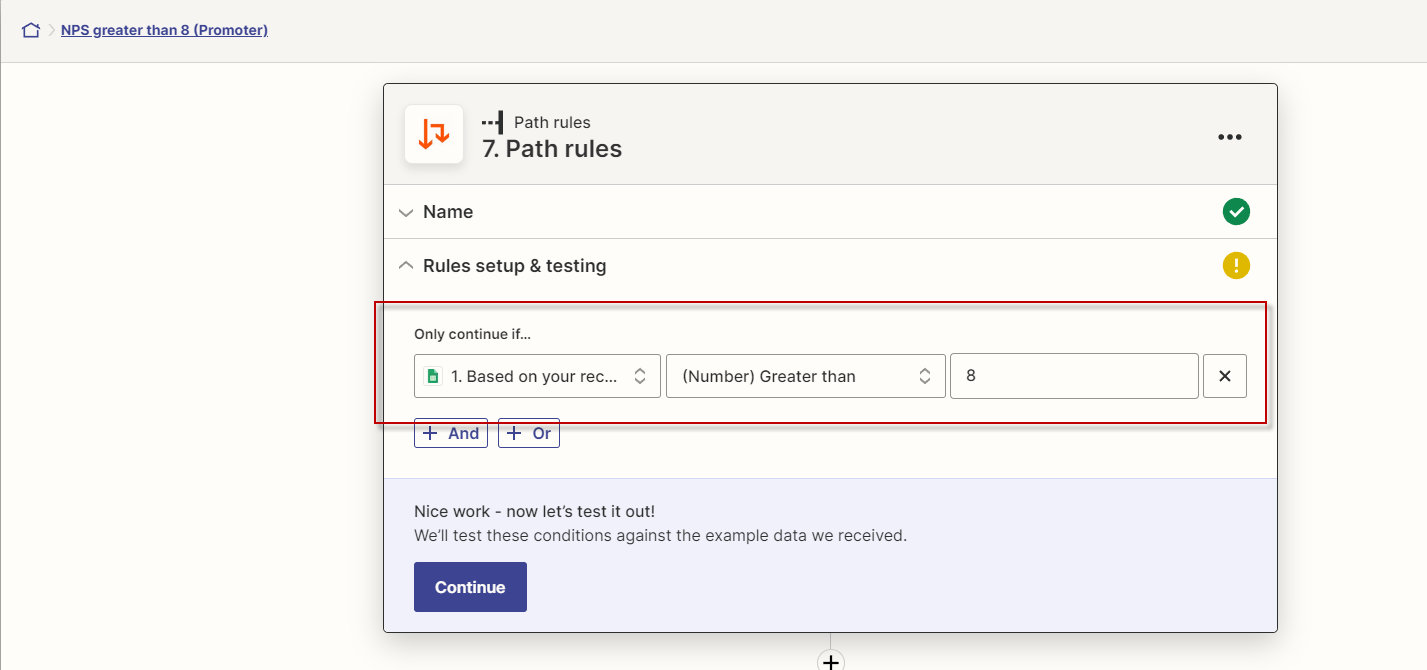Click the yellow warning icon on Rules setup
This screenshot has height=670, width=1427.
[1236, 265]
